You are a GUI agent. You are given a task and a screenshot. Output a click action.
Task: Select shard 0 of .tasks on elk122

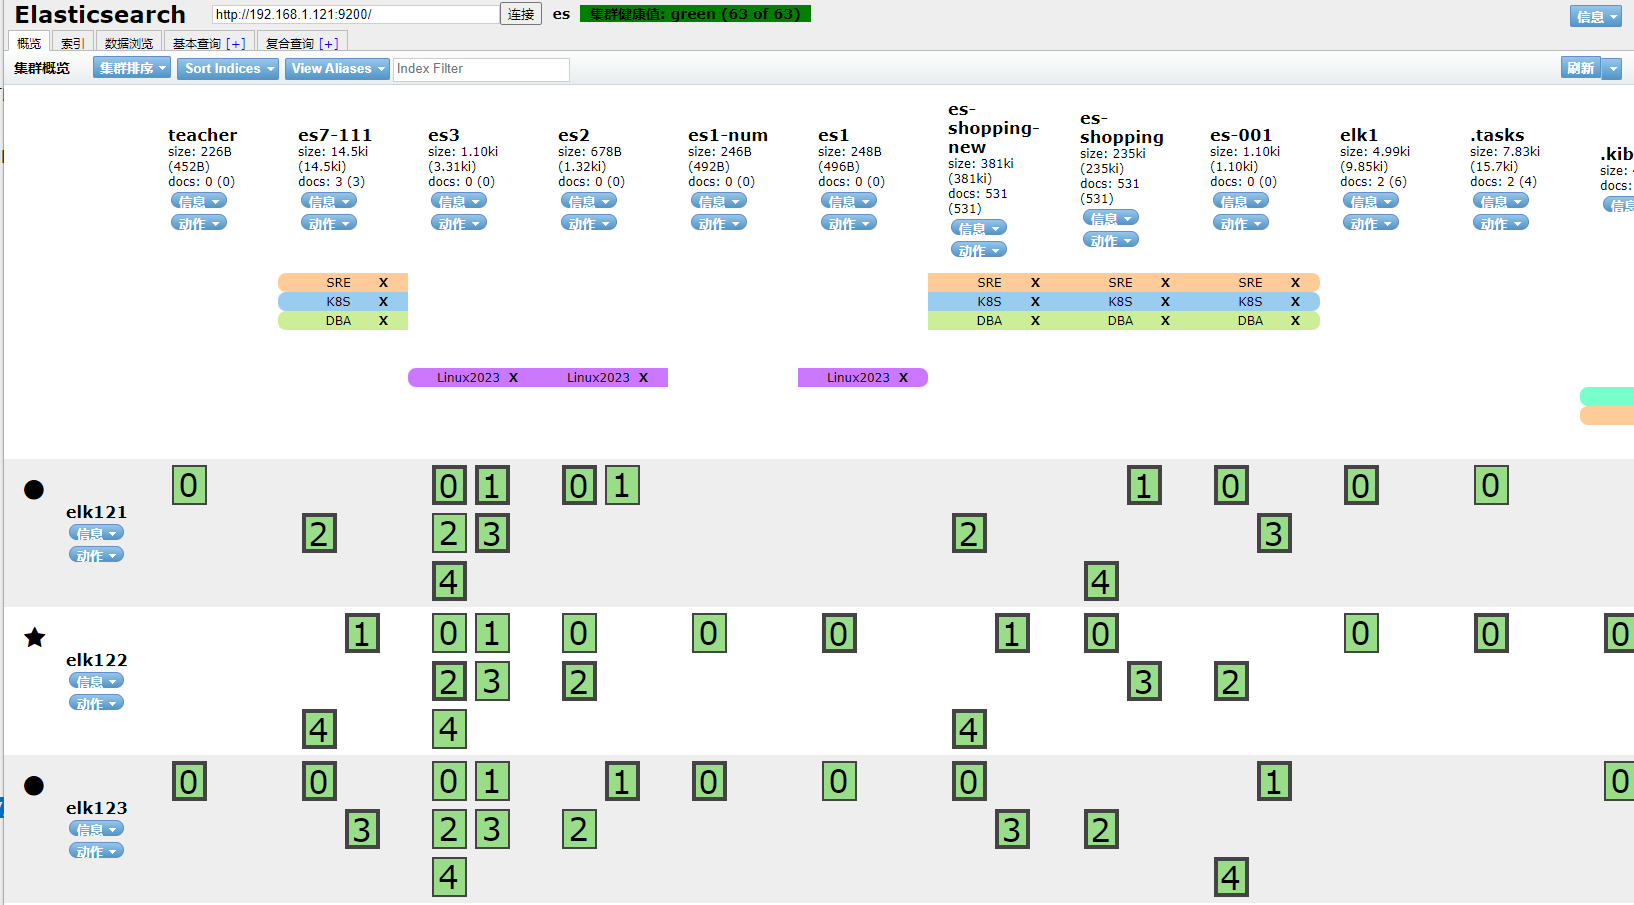click(x=1491, y=634)
